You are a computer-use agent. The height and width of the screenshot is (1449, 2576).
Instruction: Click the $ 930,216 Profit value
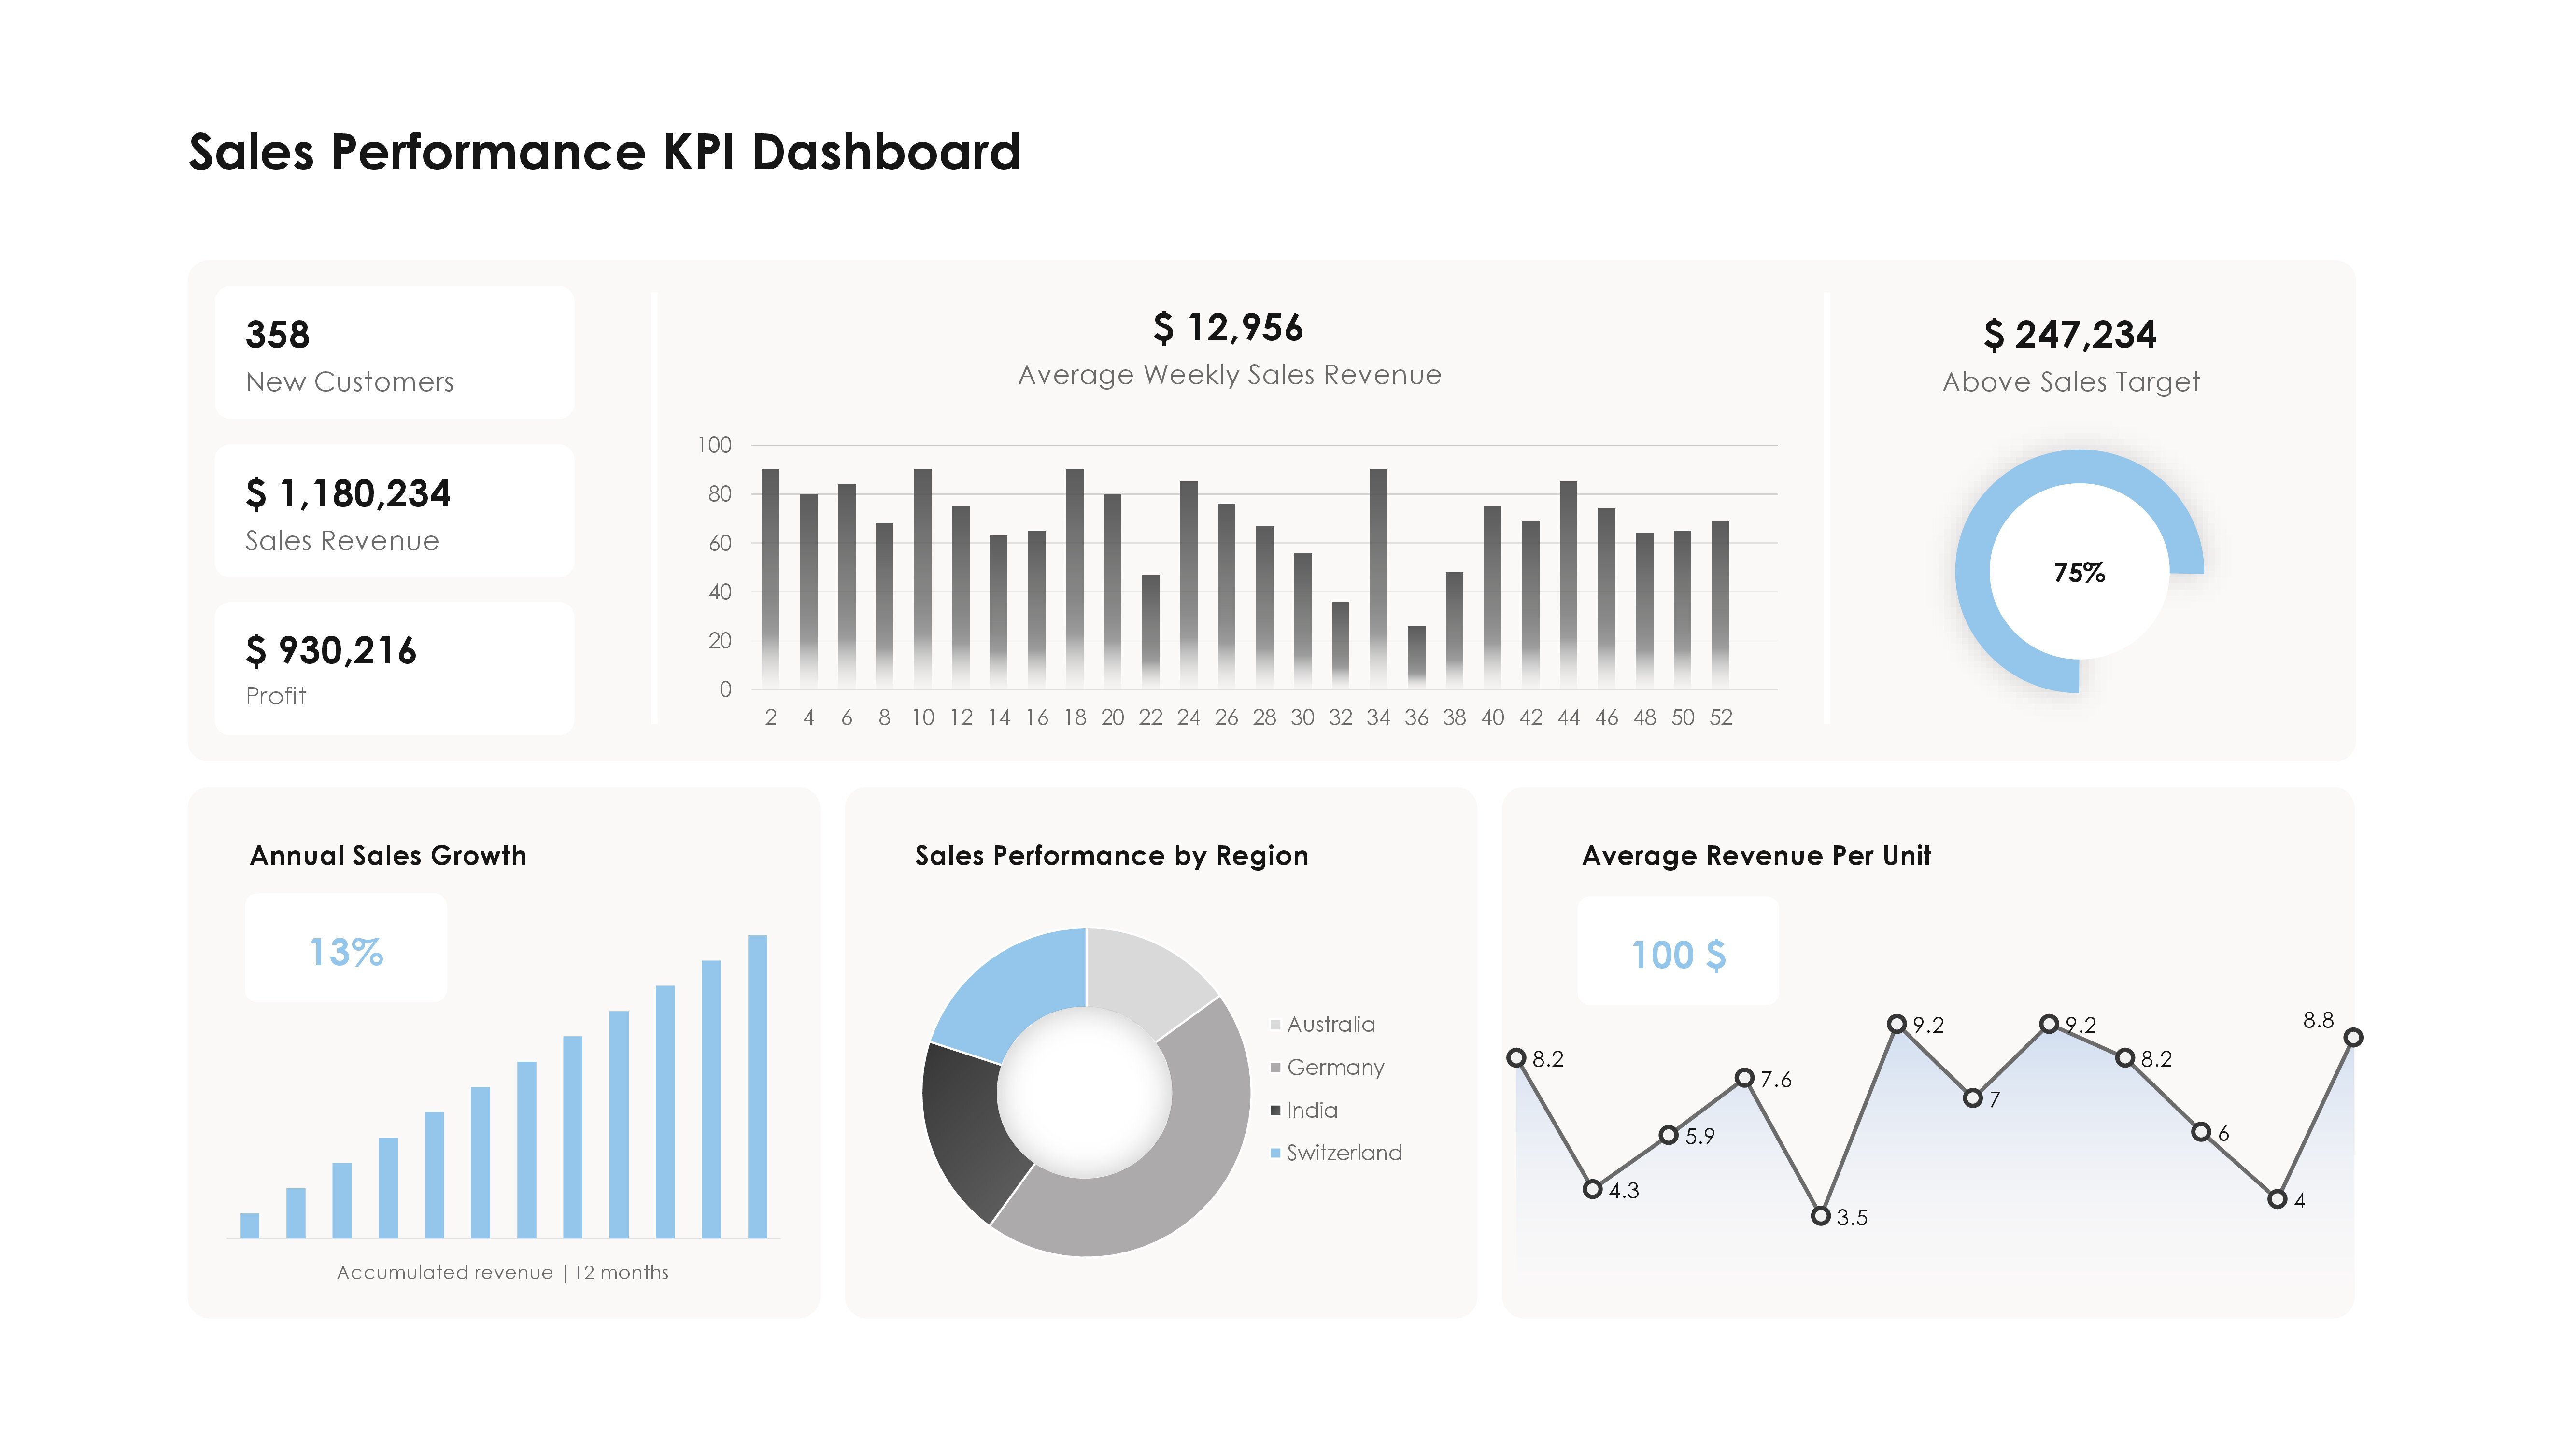pyautogui.click(x=330, y=650)
